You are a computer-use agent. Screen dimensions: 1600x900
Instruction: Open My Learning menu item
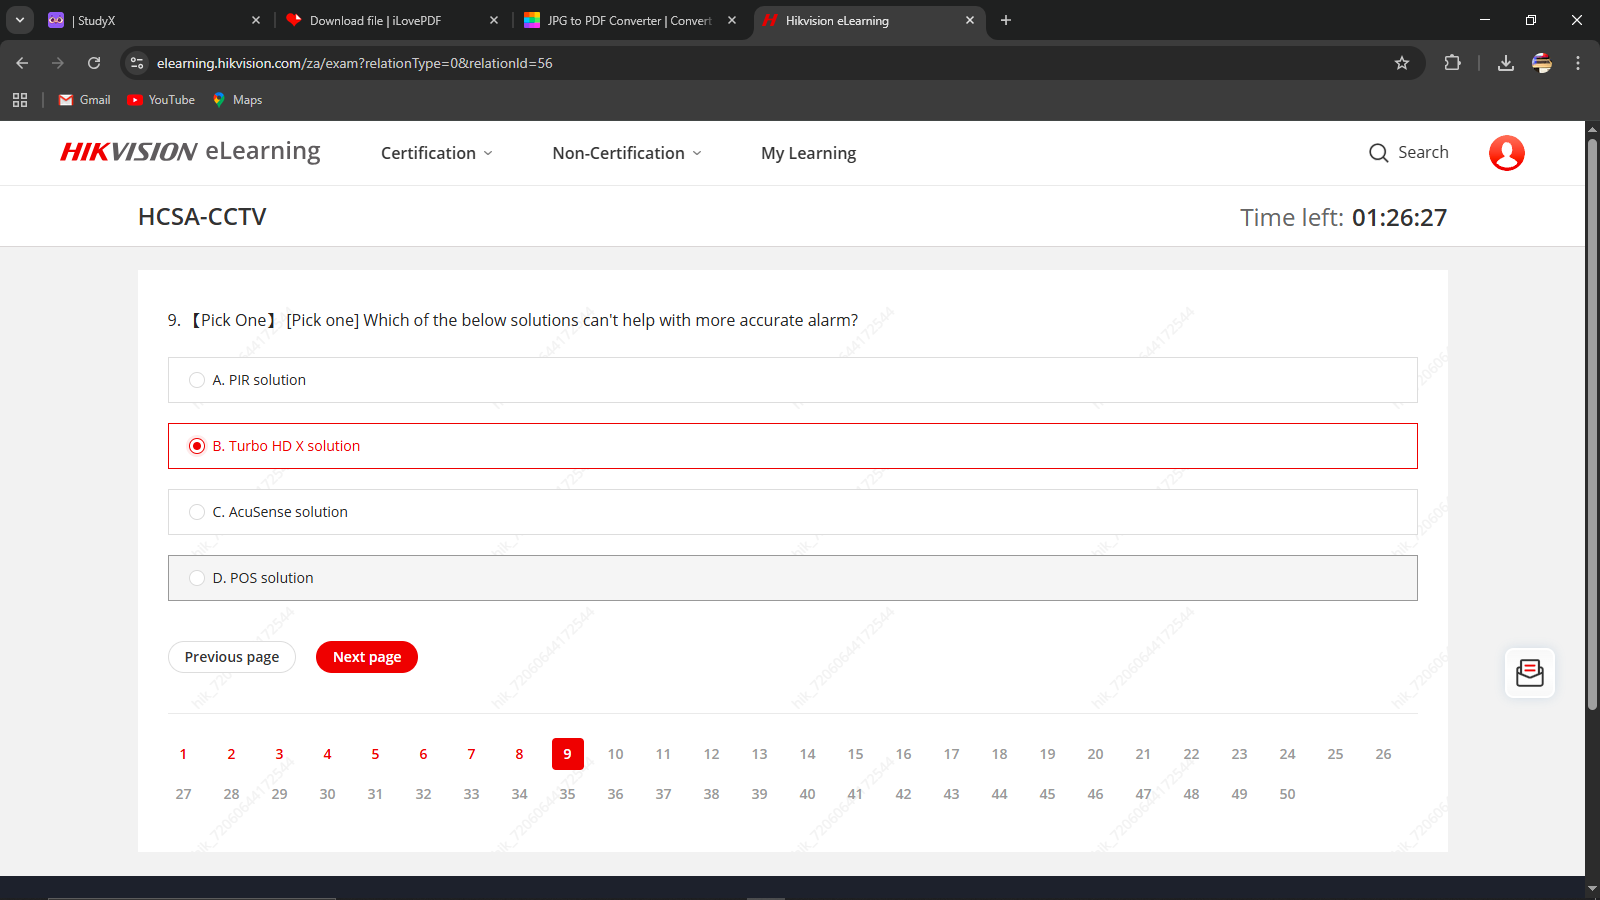click(808, 153)
